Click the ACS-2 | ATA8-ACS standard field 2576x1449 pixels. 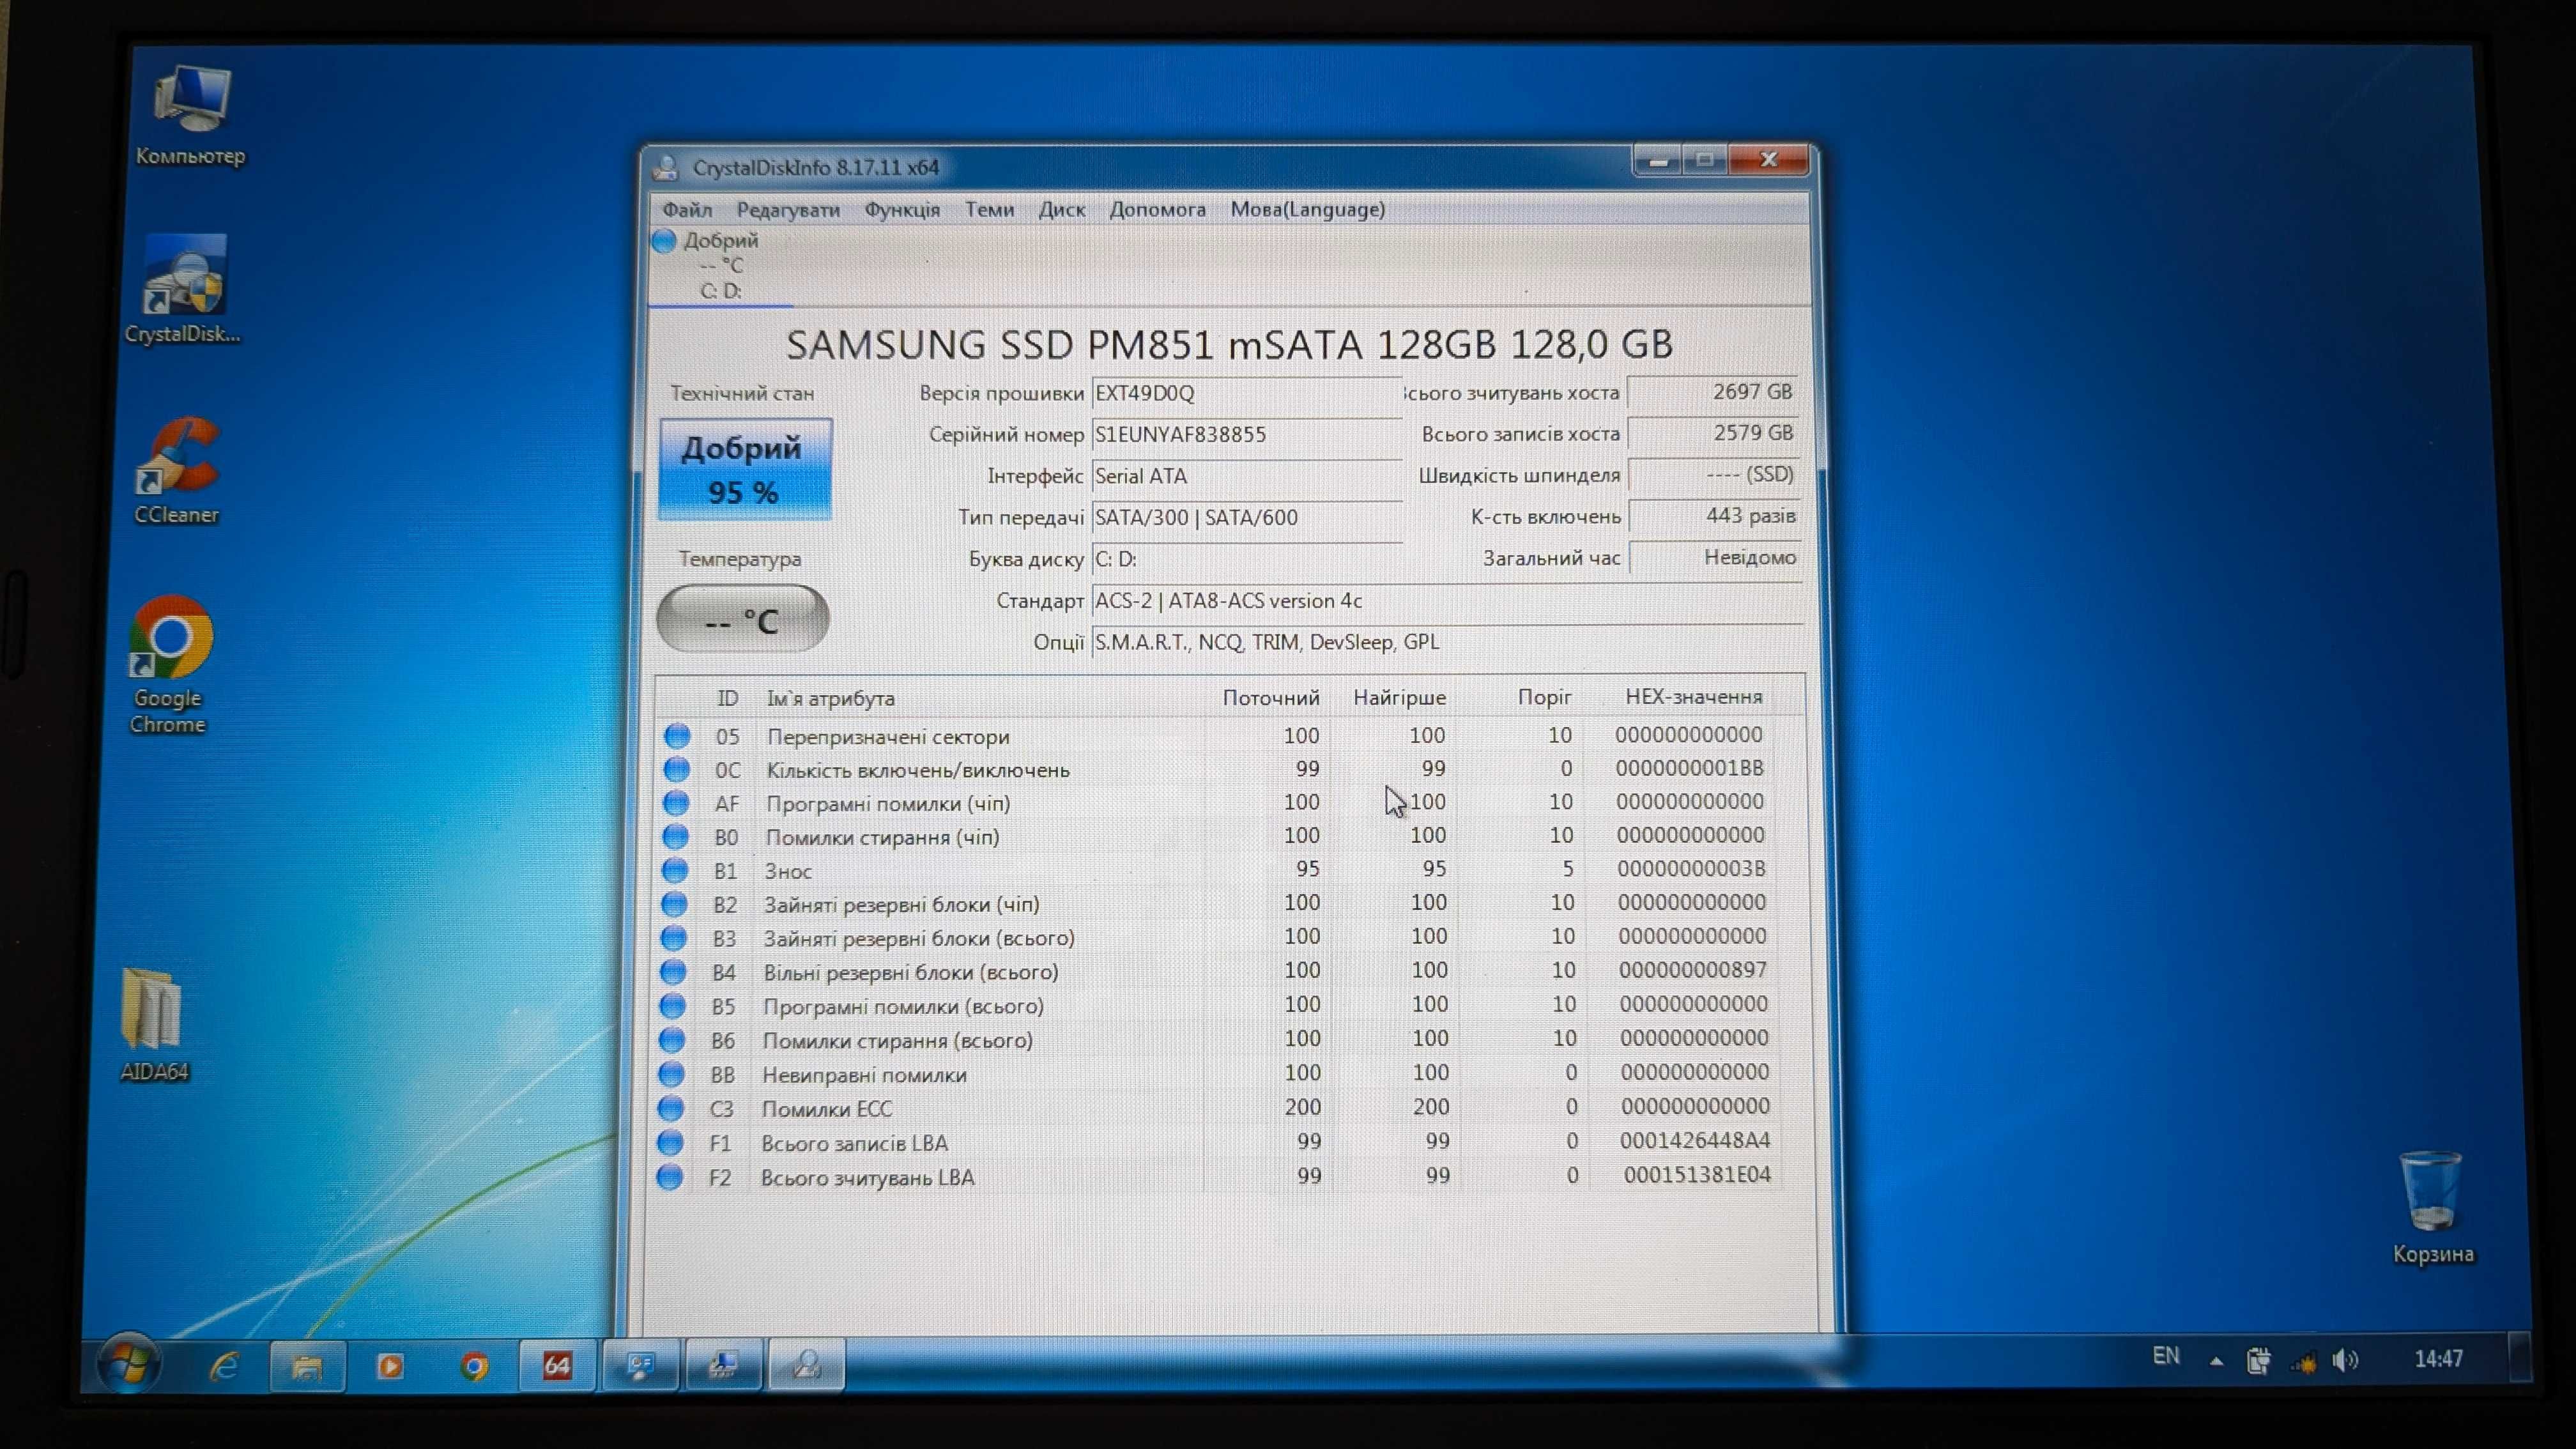click(1447, 600)
